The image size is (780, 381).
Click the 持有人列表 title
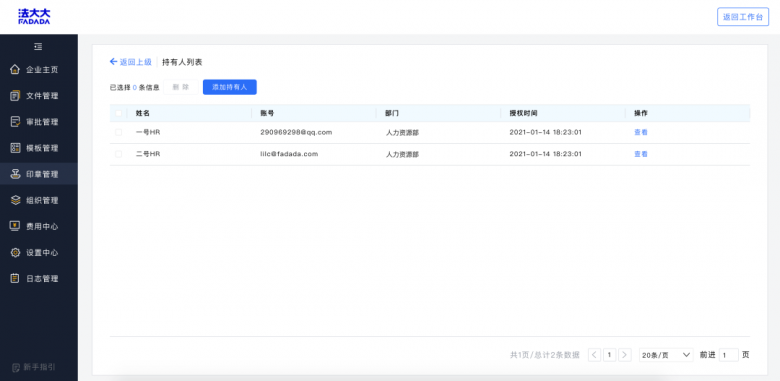[x=182, y=62]
